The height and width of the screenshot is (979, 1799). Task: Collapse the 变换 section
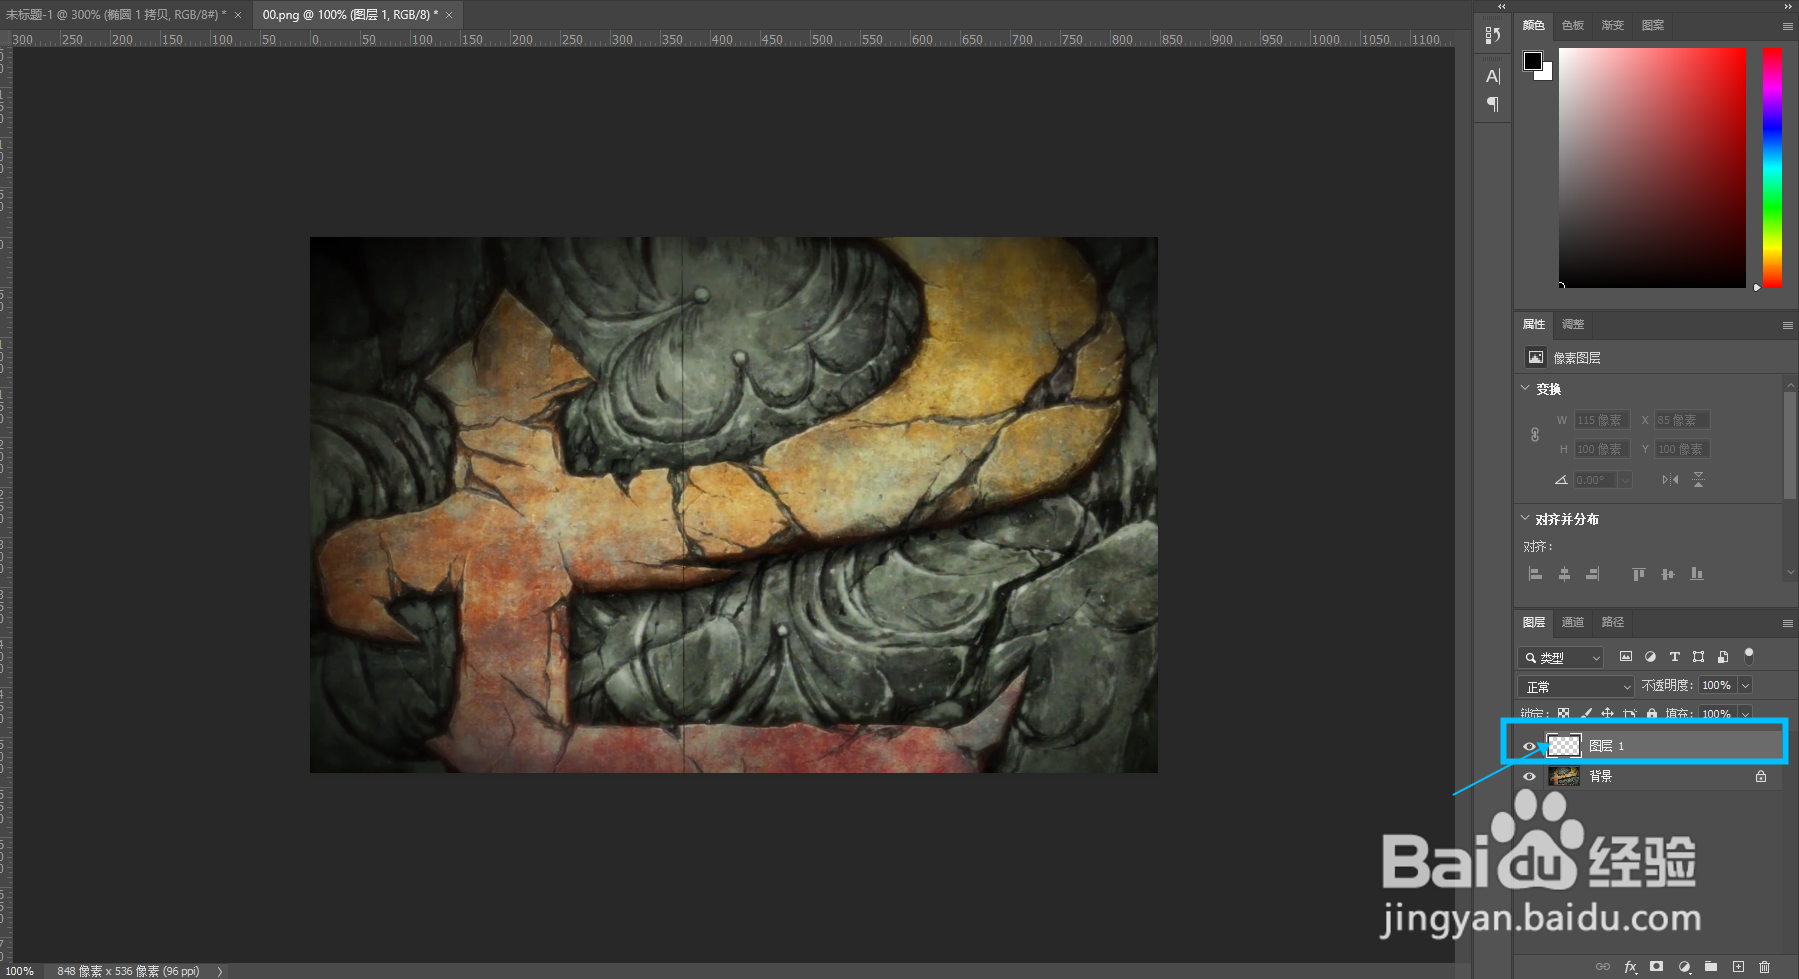(x=1525, y=388)
